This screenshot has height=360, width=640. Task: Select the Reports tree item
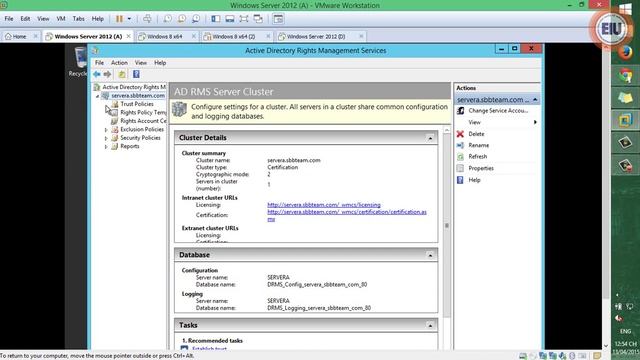click(129, 146)
